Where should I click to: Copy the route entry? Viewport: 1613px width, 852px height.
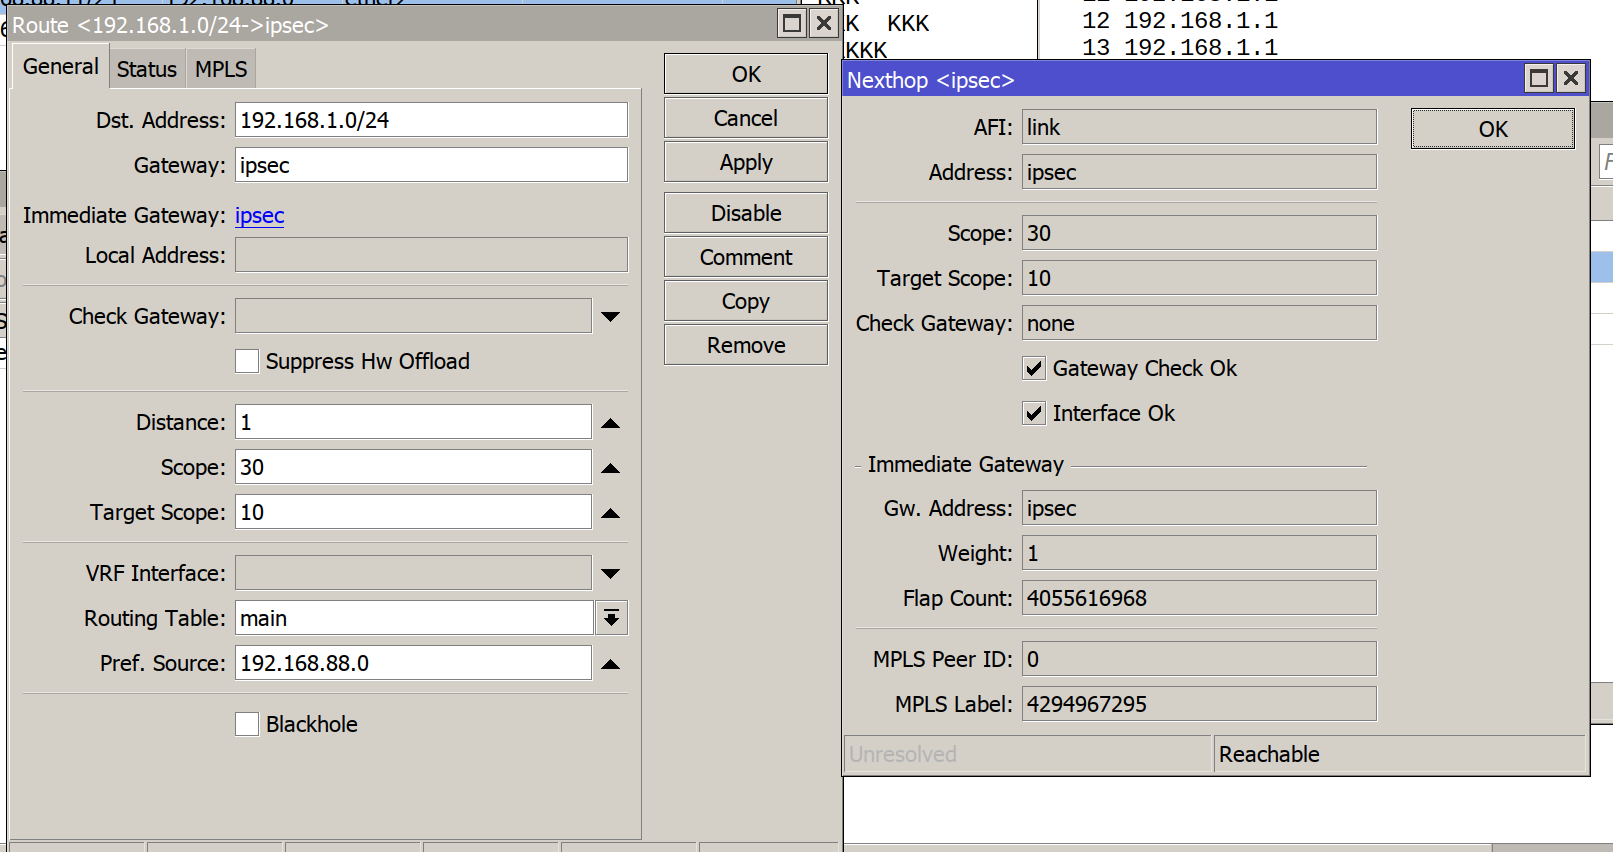pos(746,301)
